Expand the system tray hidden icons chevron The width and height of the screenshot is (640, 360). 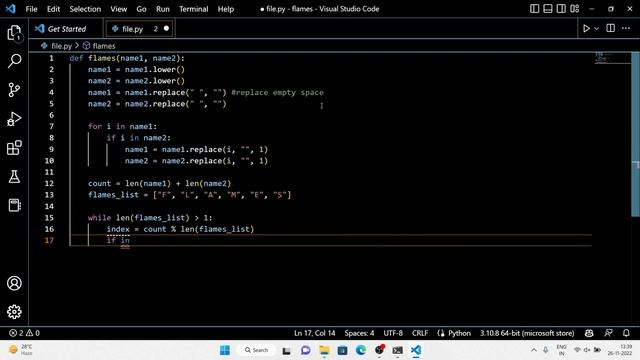point(533,350)
